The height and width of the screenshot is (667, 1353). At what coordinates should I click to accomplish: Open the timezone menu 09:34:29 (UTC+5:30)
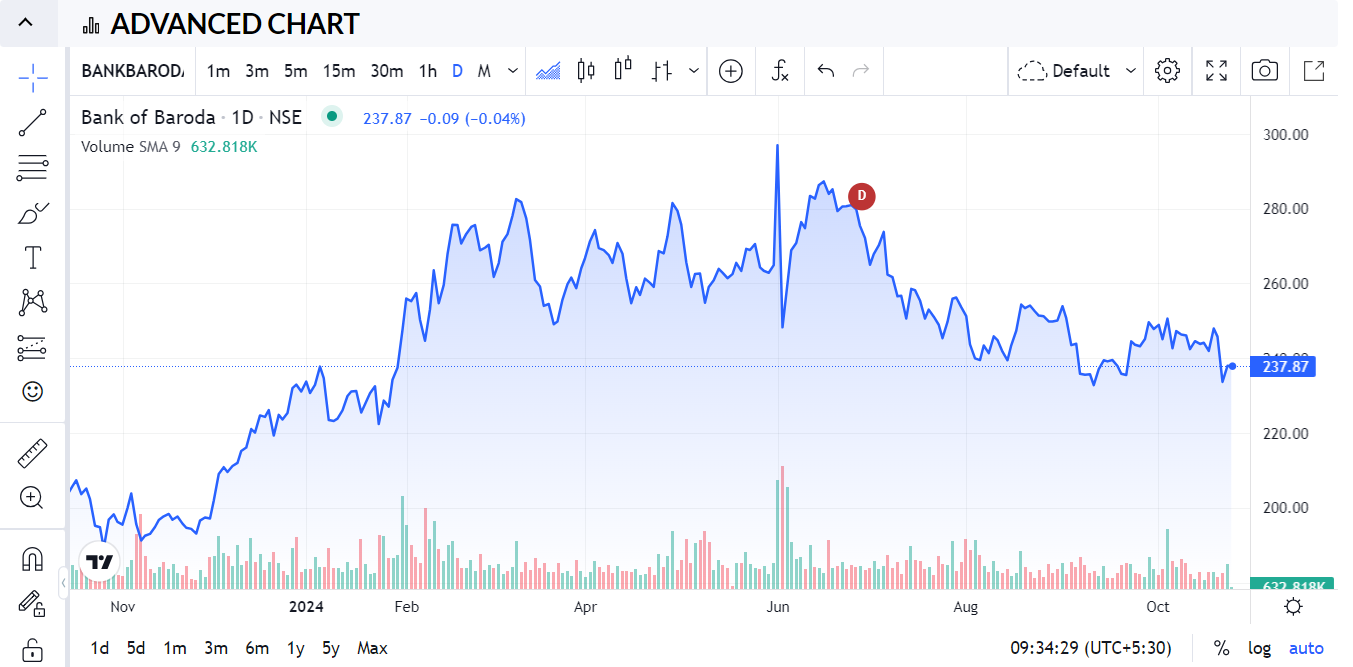1090,648
